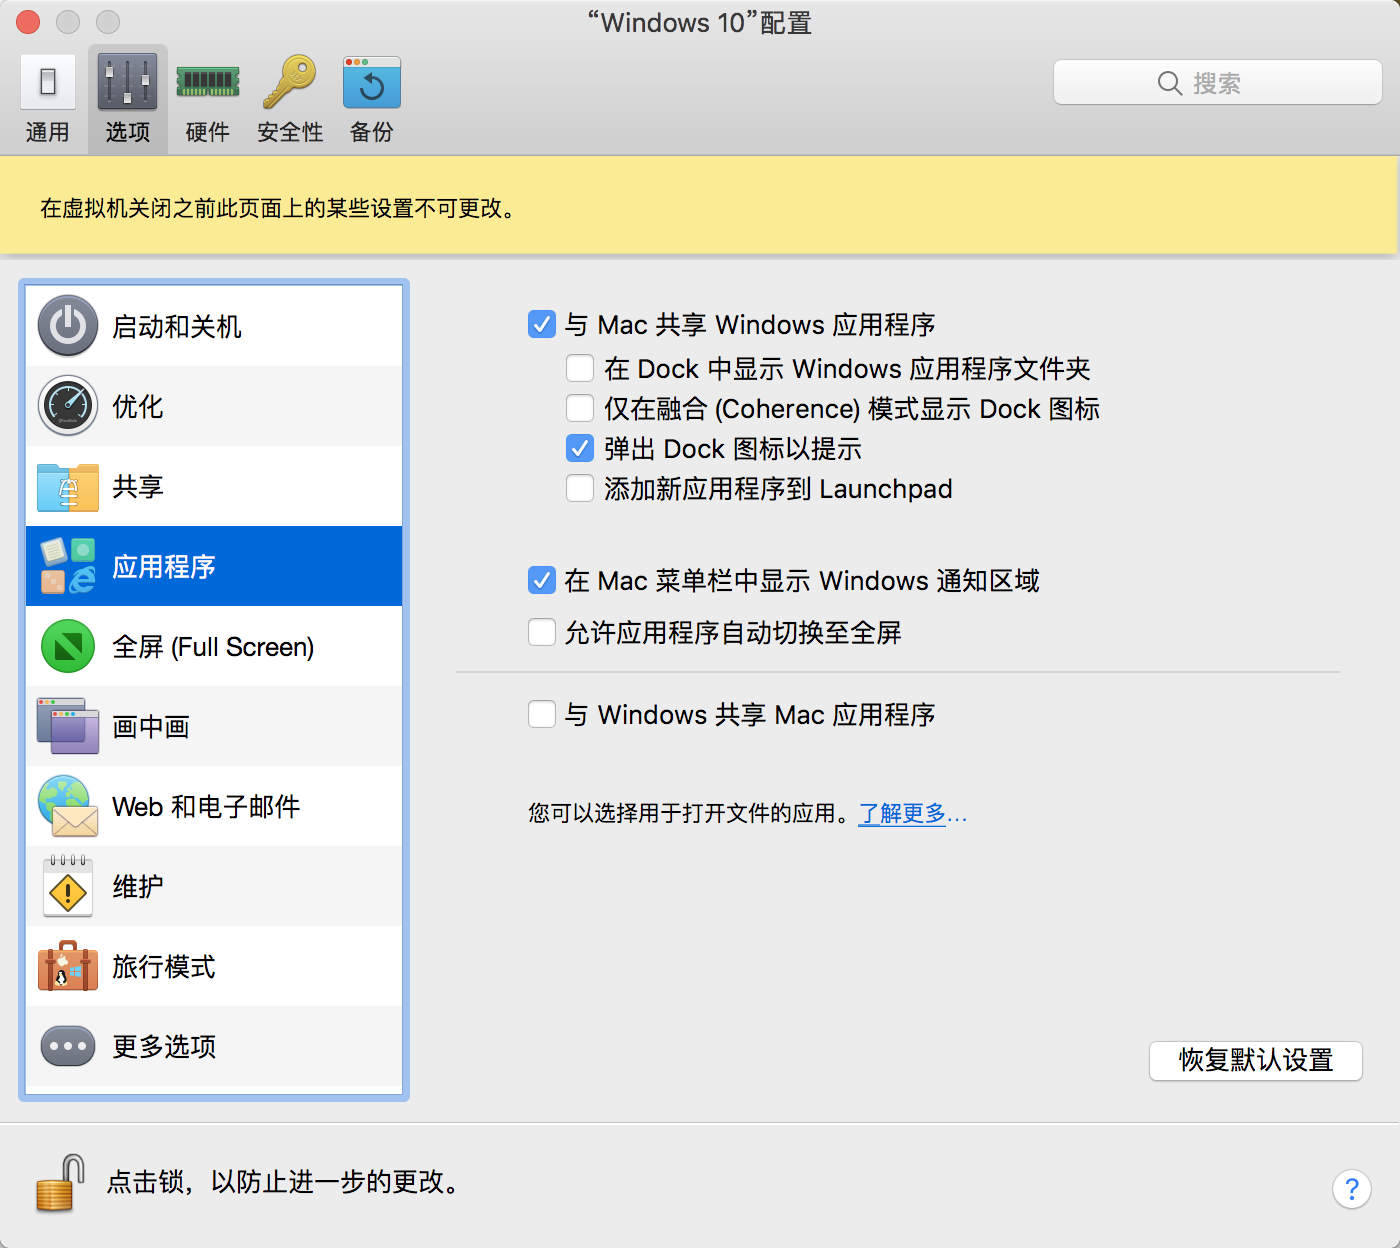Screen dimensions: 1400x1248
Task: Select 全屏 (Full Screen) green icon
Action: pos(68,646)
